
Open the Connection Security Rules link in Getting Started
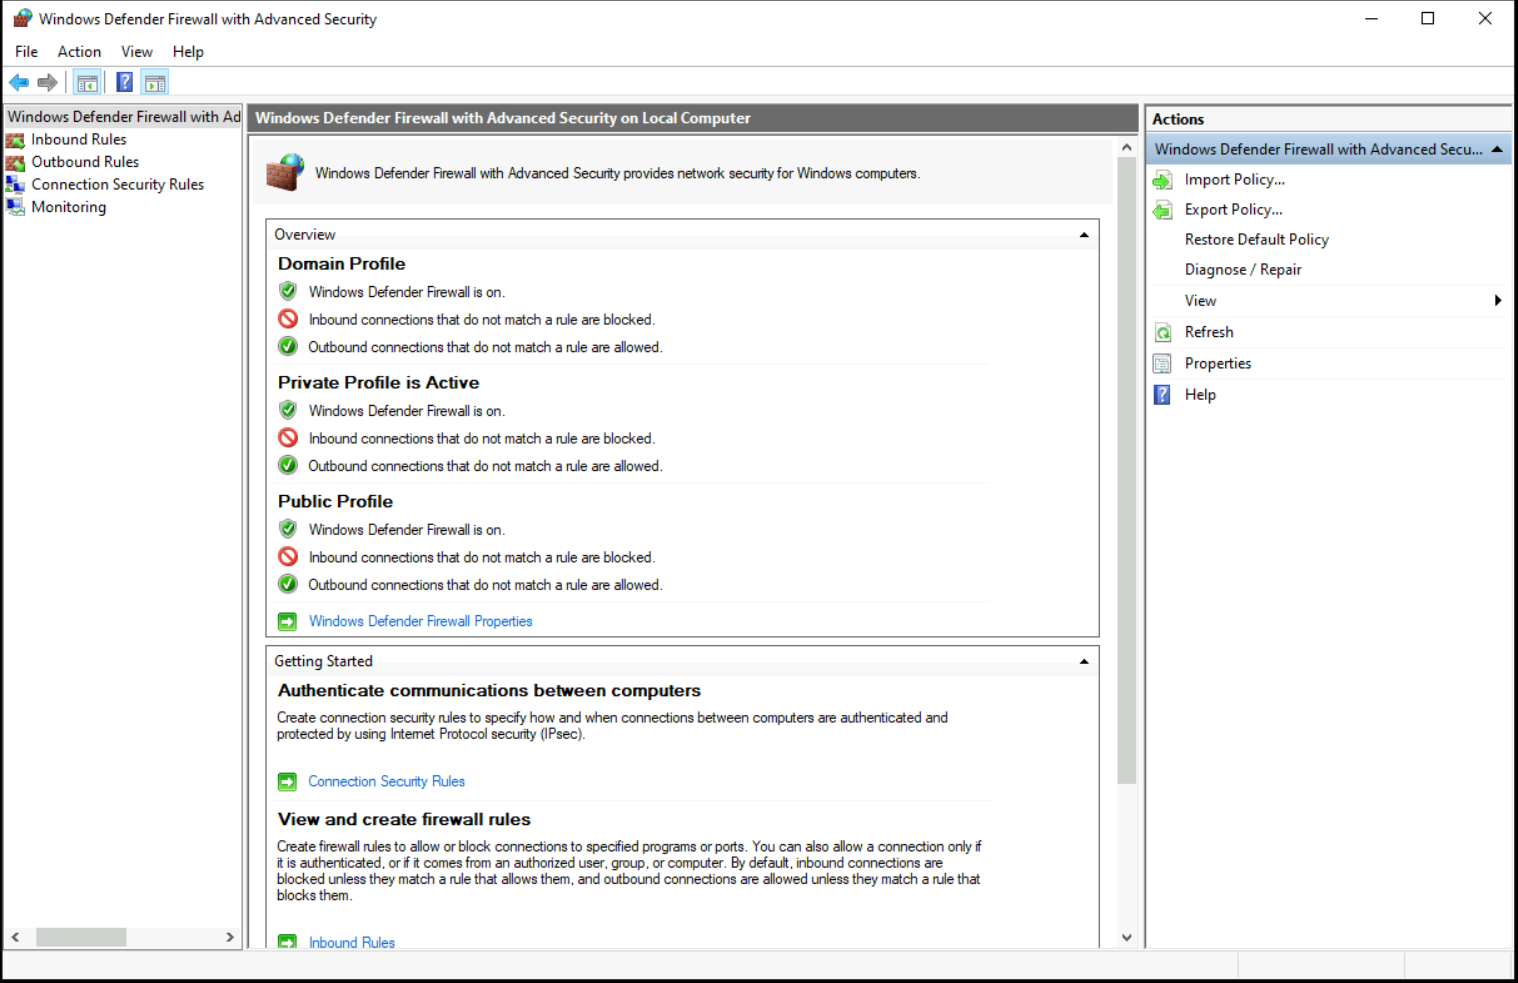386,782
